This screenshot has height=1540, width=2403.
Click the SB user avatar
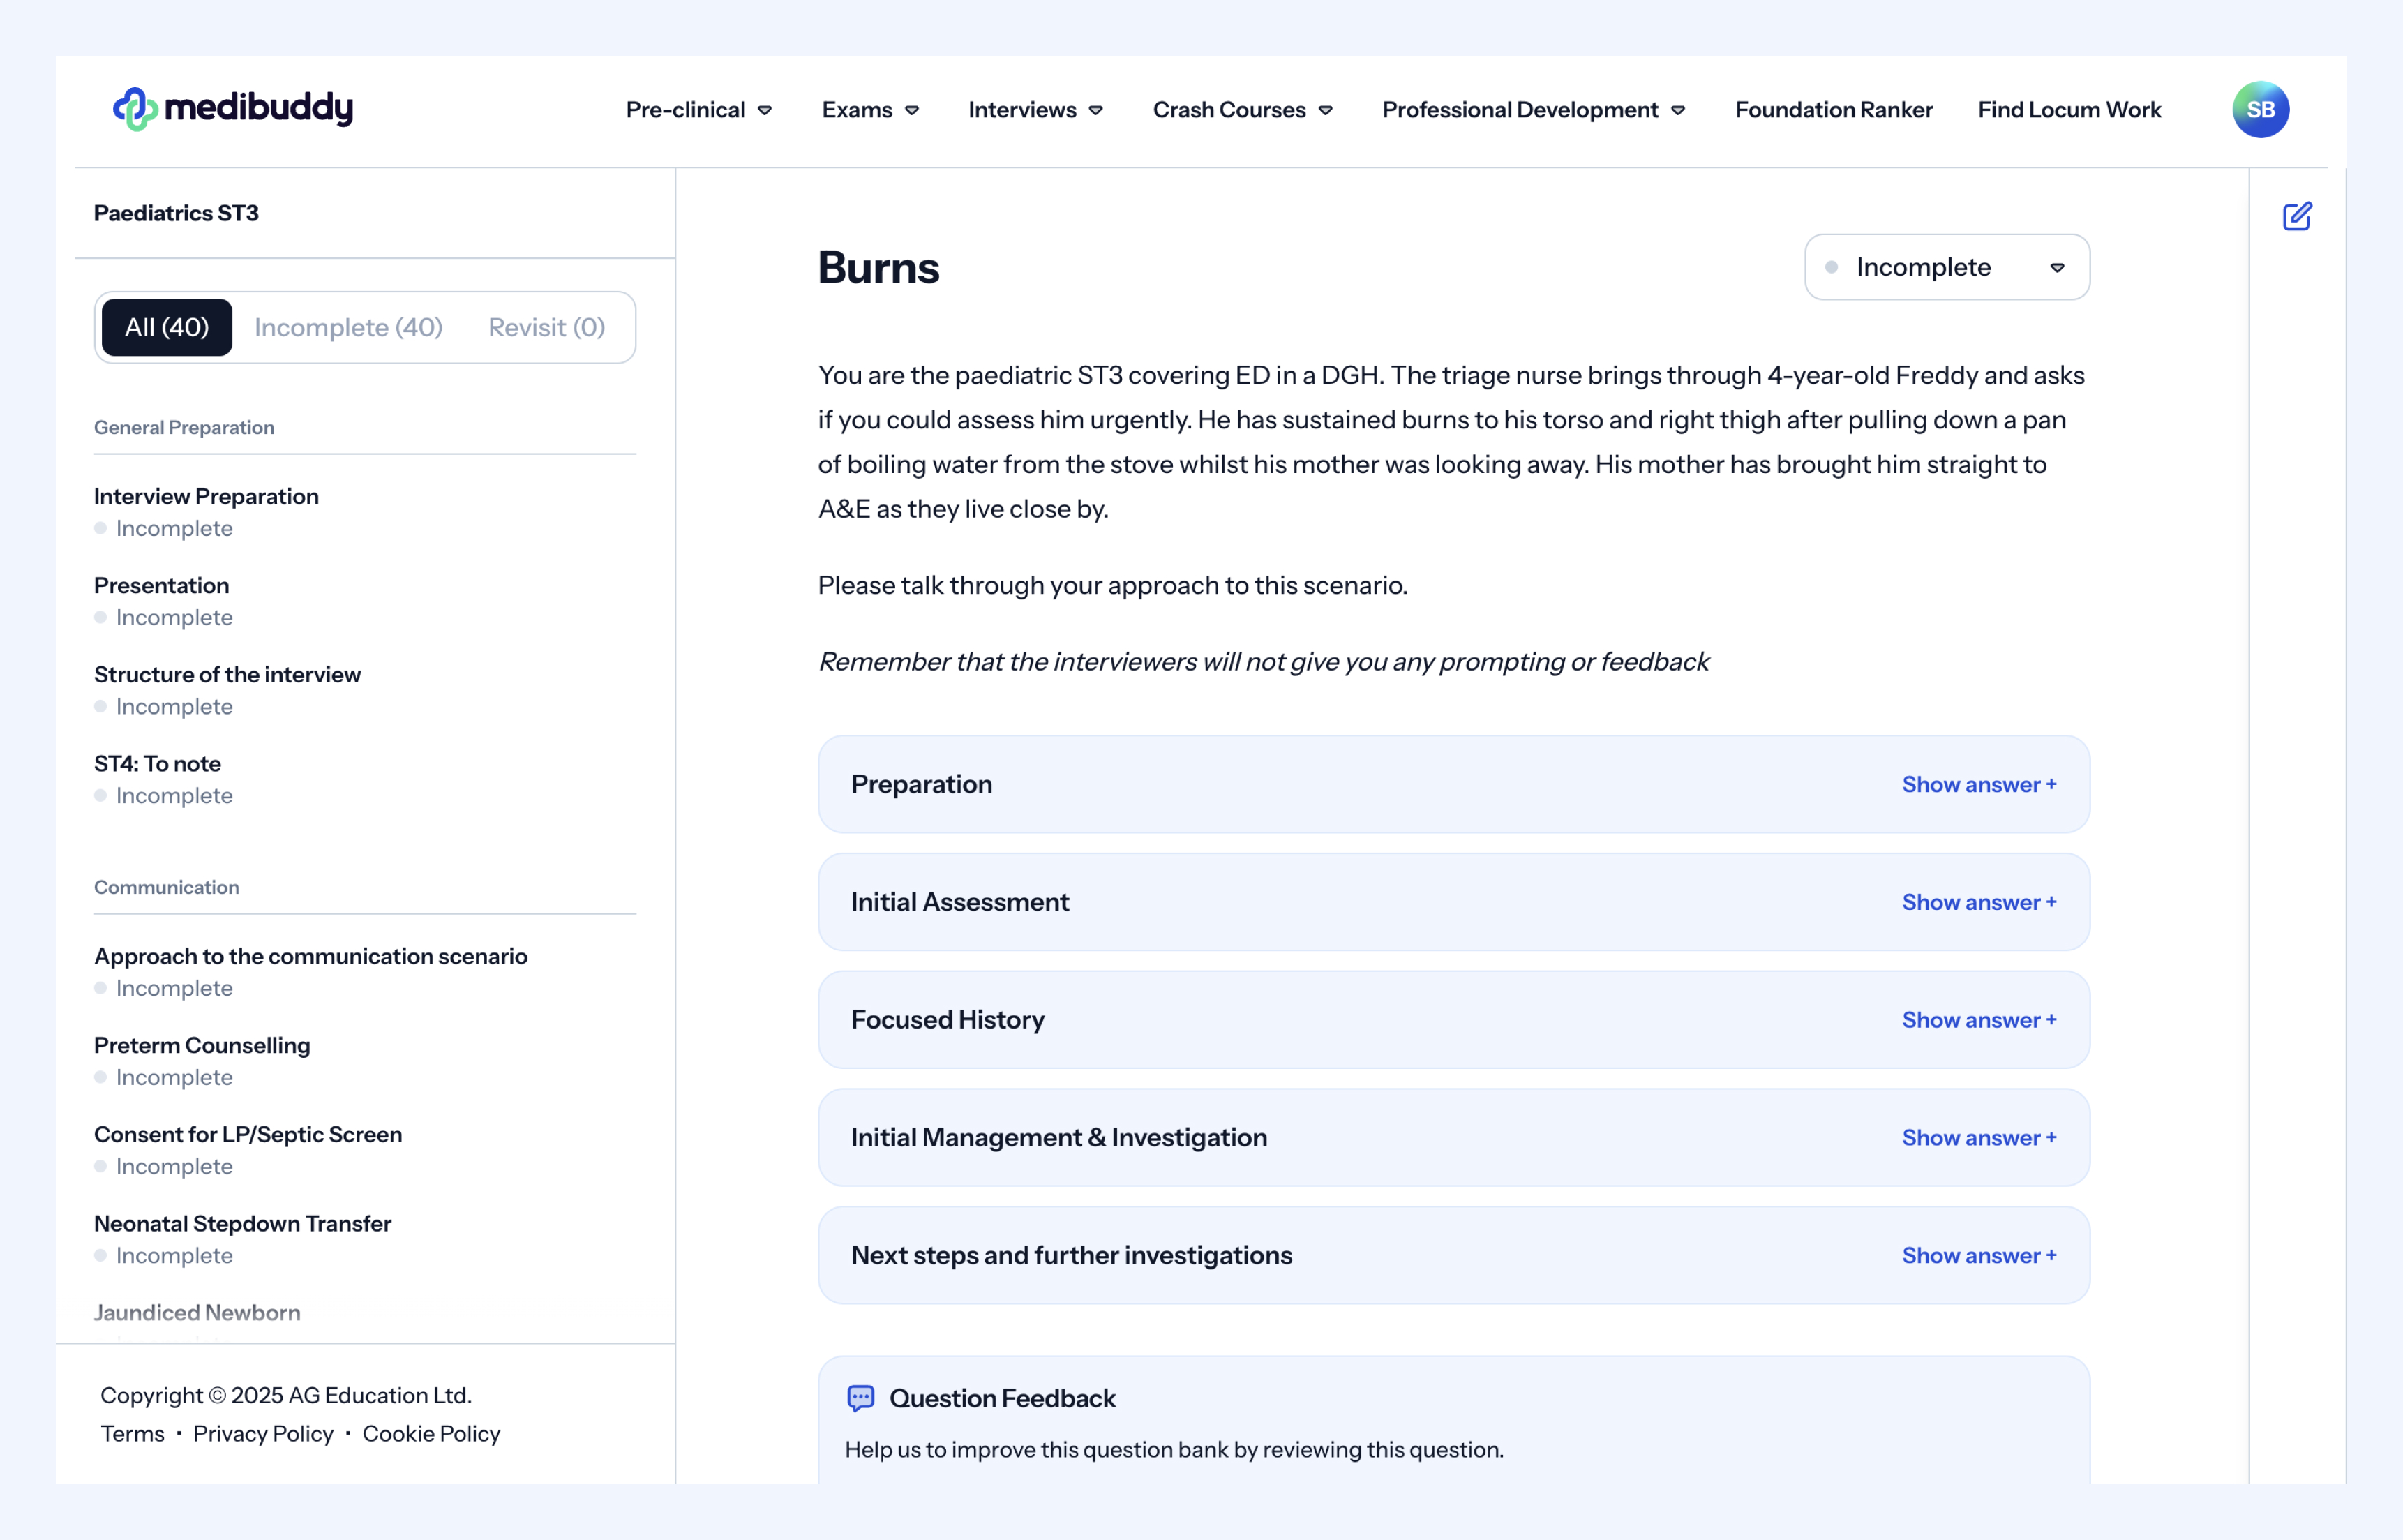click(2260, 109)
